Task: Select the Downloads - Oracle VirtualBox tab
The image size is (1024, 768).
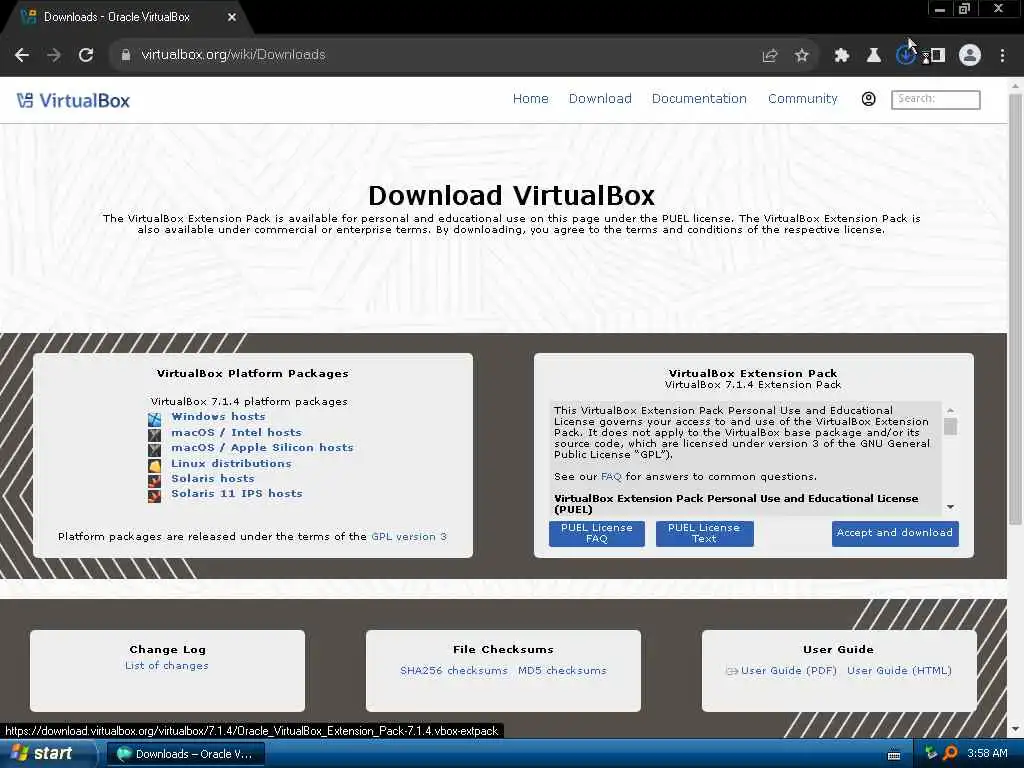Action: tap(127, 18)
